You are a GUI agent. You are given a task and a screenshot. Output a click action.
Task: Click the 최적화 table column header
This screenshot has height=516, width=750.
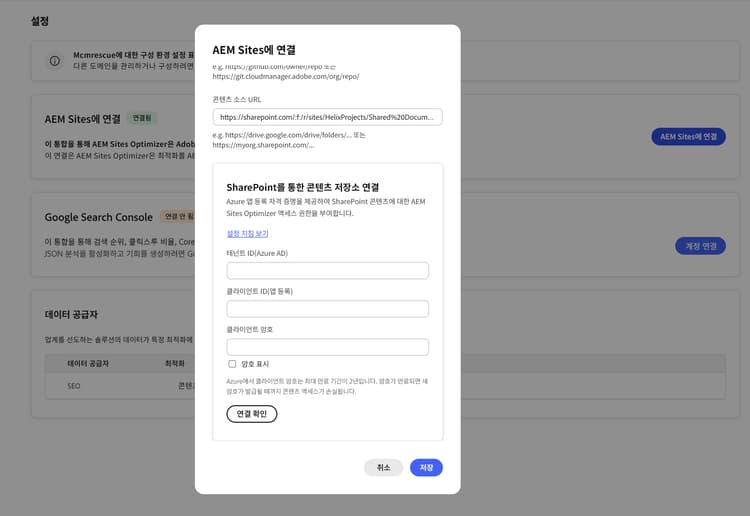pos(175,363)
